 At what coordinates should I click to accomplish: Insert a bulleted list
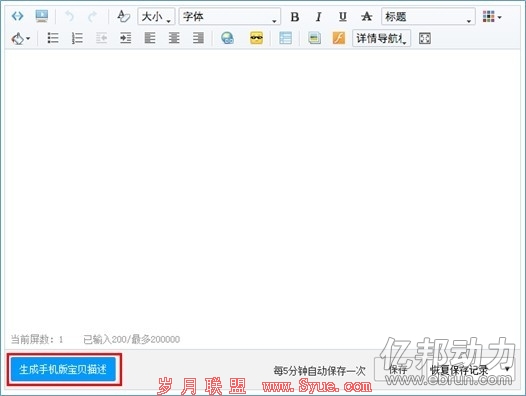tap(53, 38)
